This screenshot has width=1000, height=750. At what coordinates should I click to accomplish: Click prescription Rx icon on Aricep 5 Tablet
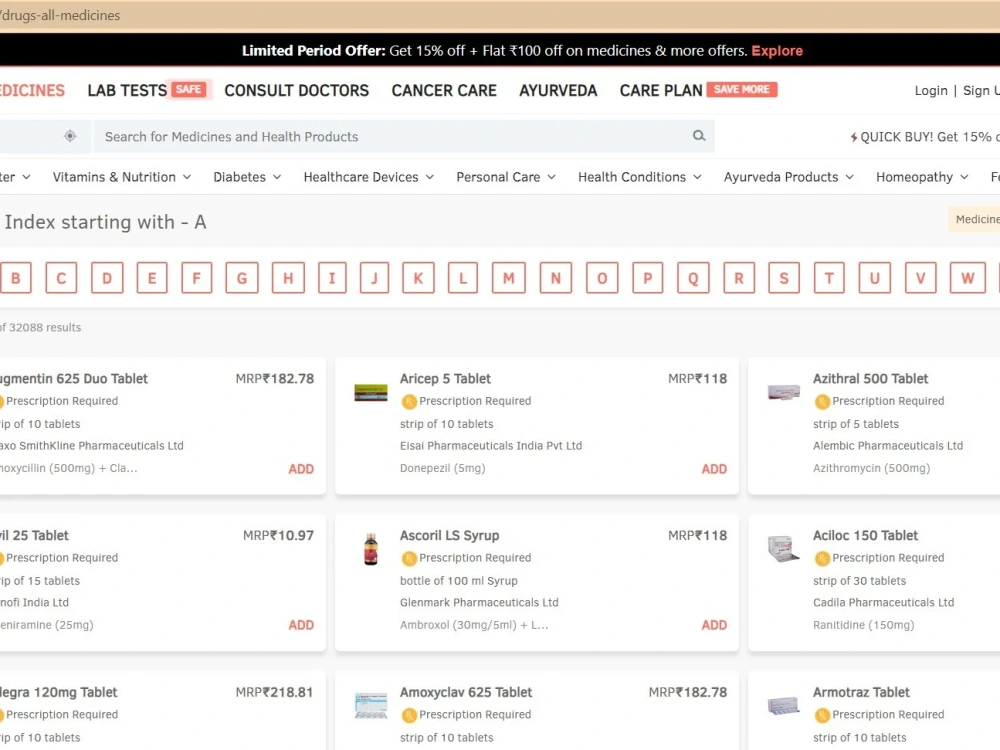(409, 401)
